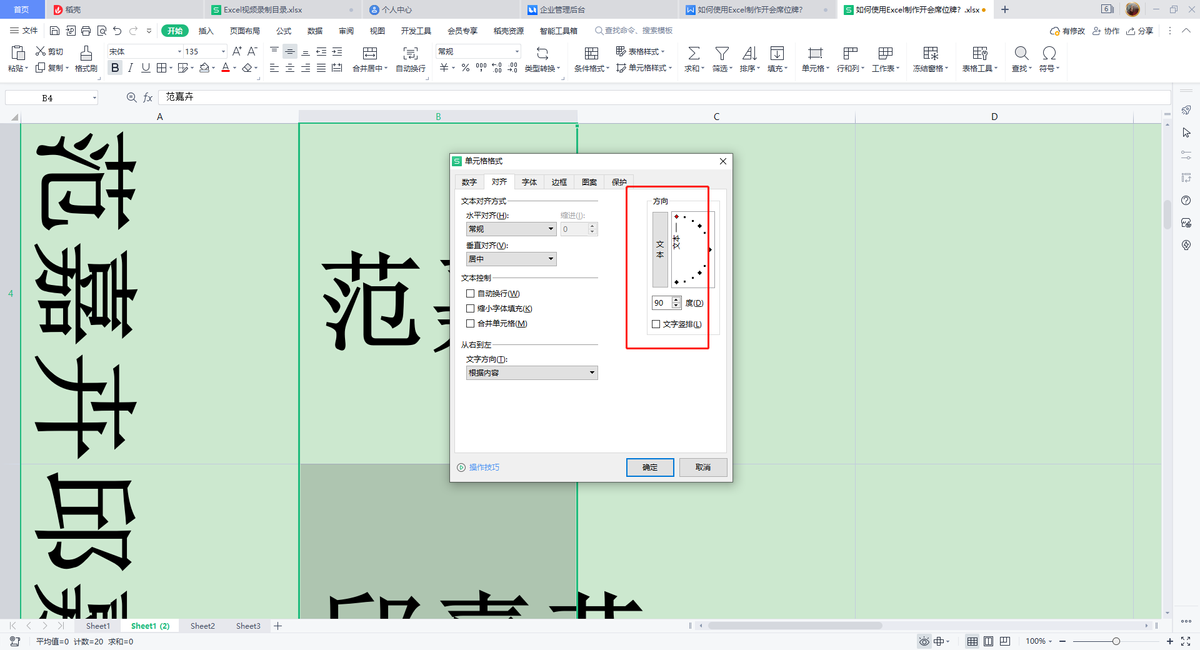
Task: Switch to the 数字 tab in dialog
Action: (469, 182)
